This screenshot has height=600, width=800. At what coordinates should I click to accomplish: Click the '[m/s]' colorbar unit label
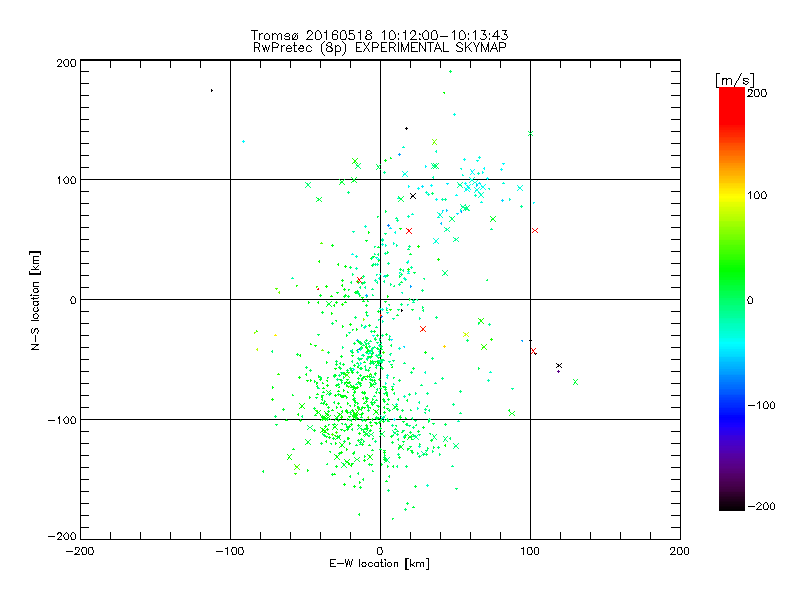[x=735, y=80]
